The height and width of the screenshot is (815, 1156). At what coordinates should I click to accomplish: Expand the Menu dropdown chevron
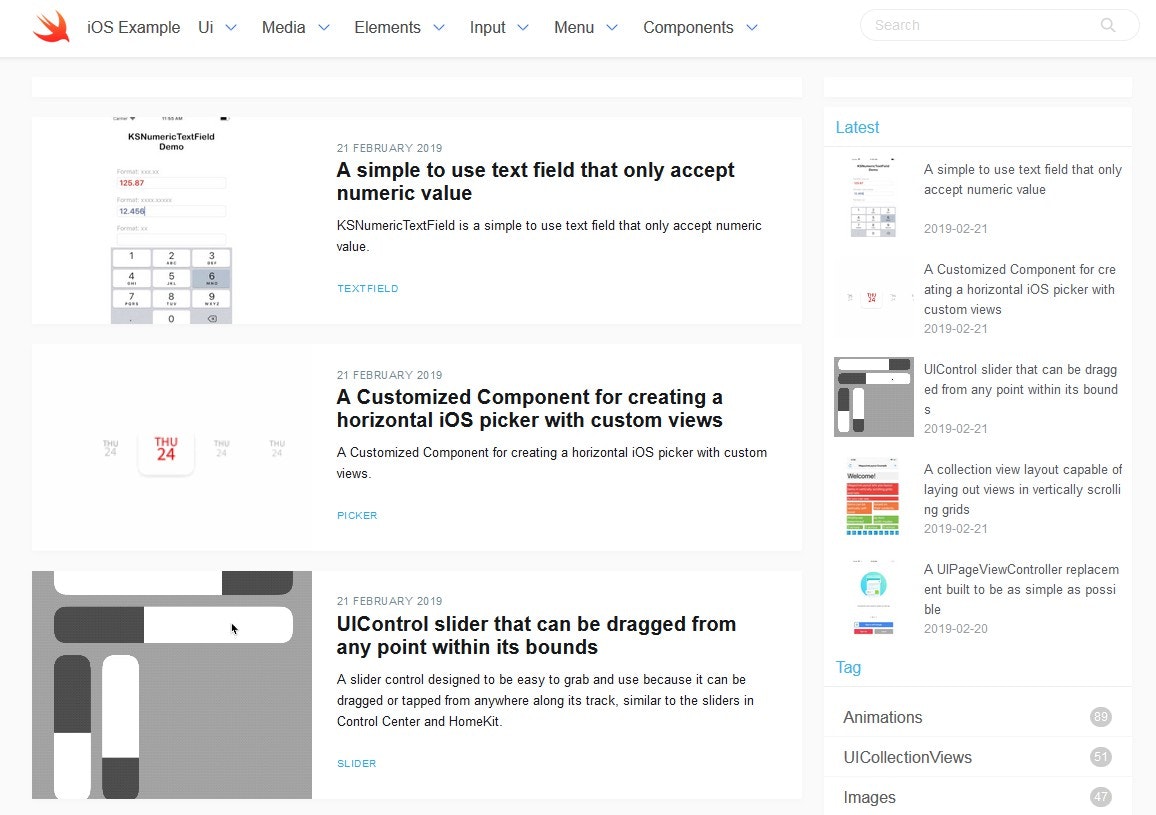[612, 27]
